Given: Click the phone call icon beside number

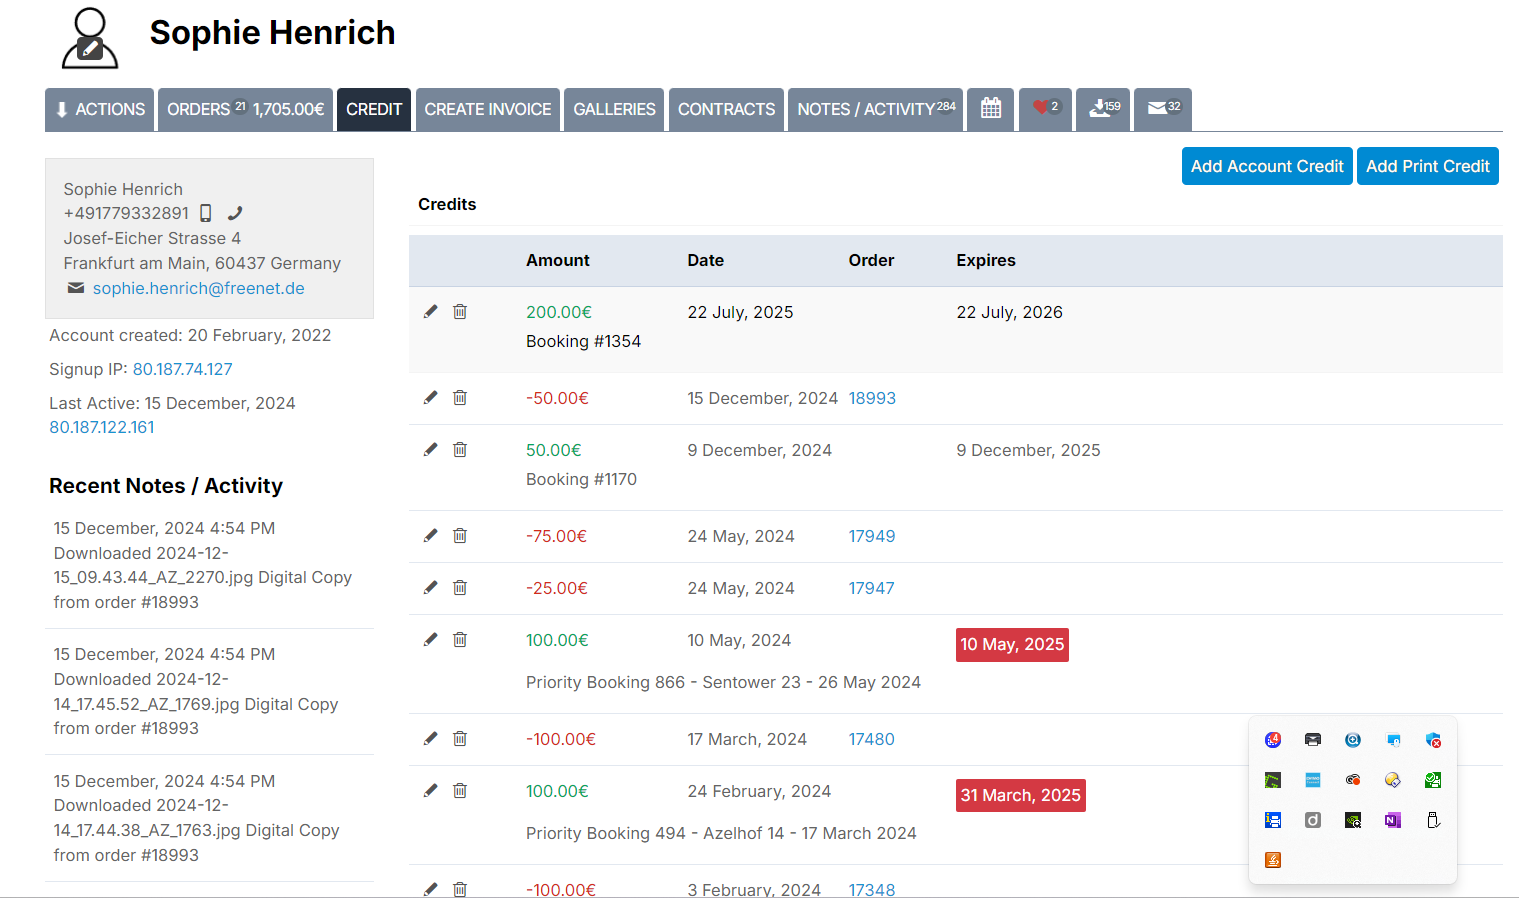Looking at the screenshot, I should [x=235, y=213].
